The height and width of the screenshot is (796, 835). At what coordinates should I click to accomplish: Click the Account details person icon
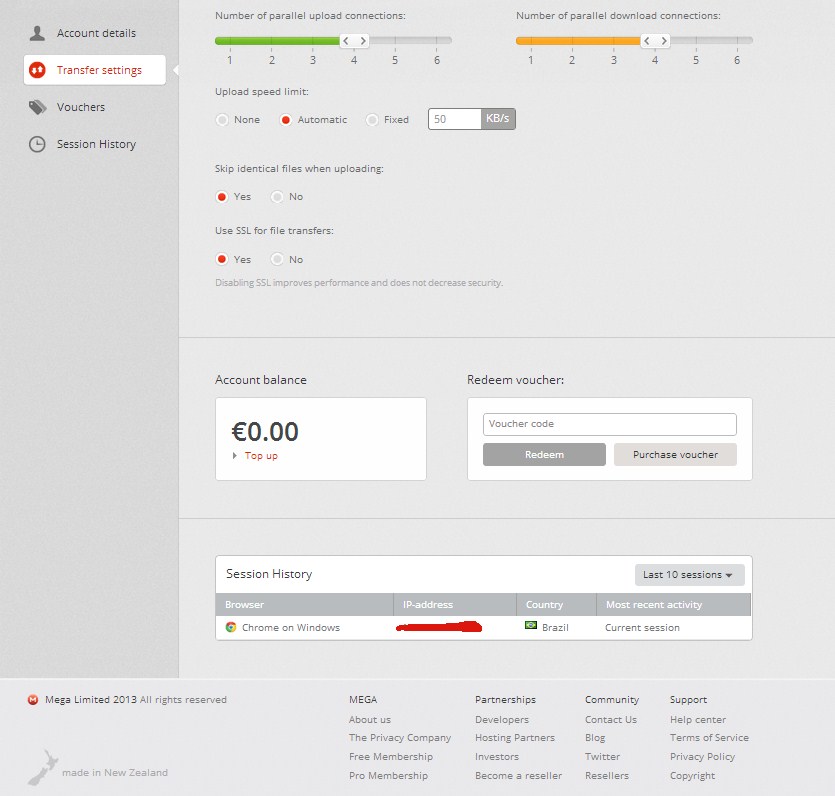click(x=37, y=33)
